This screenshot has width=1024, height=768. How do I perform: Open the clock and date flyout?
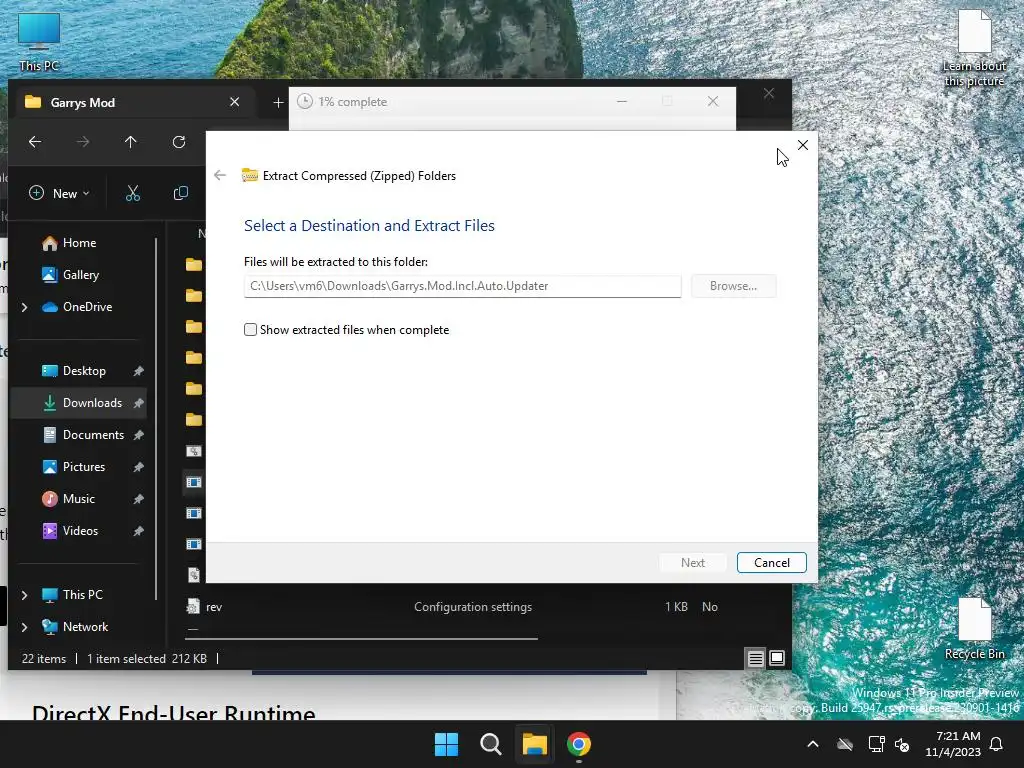(x=953, y=744)
